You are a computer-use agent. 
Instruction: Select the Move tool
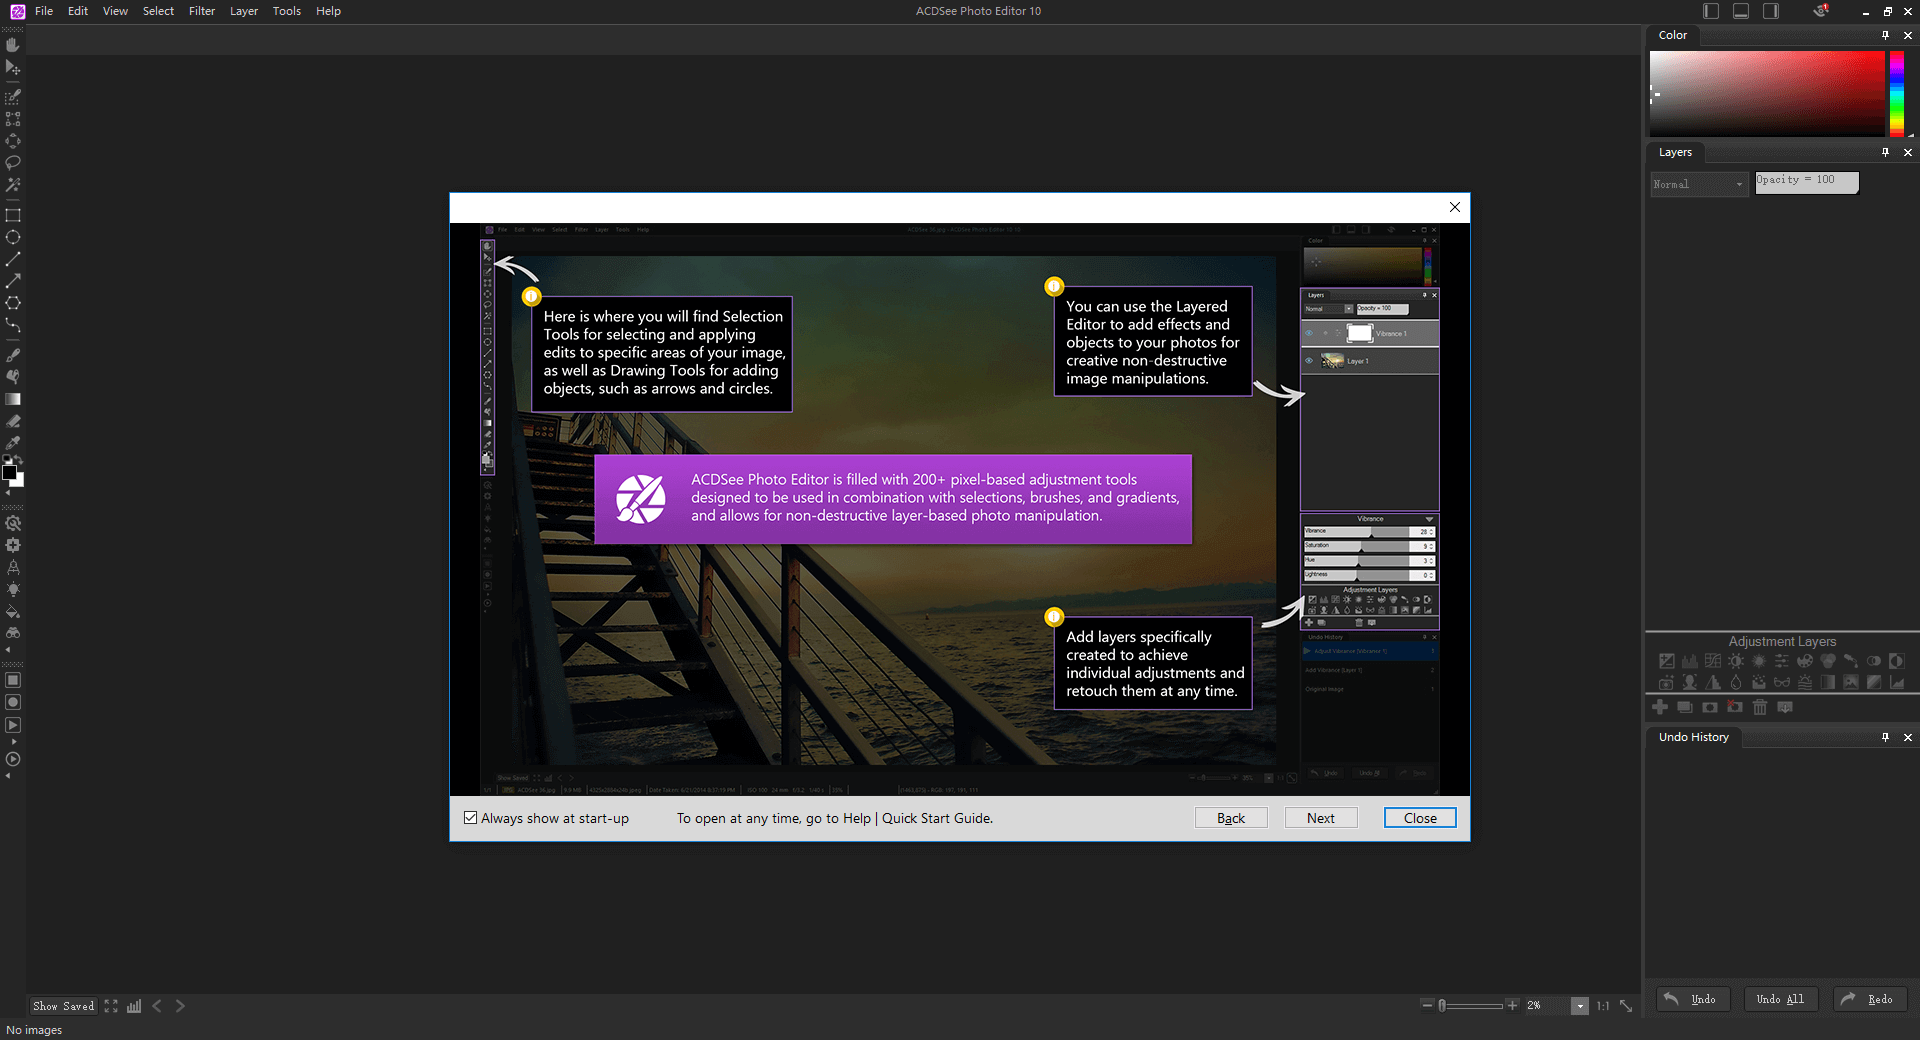(13, 68)
